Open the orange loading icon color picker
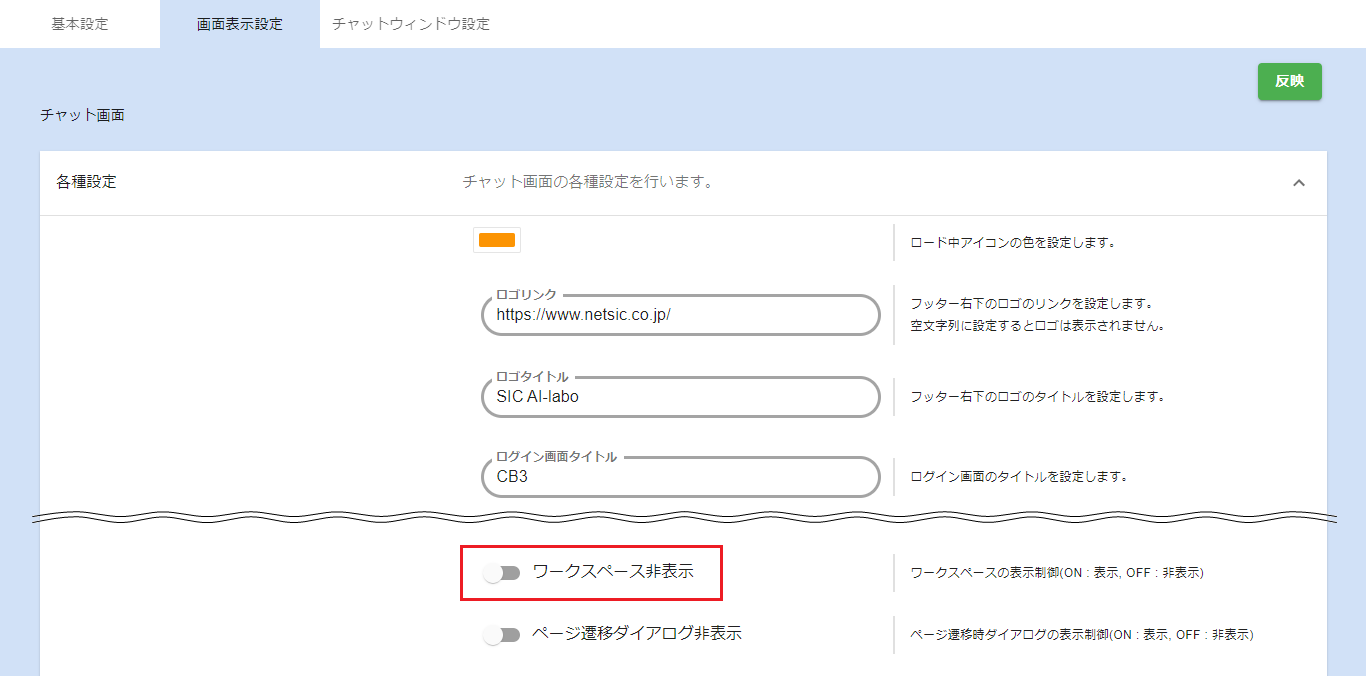Image resolution: width=1366 pixels, height=676 pixels. (x=497, y=240)
